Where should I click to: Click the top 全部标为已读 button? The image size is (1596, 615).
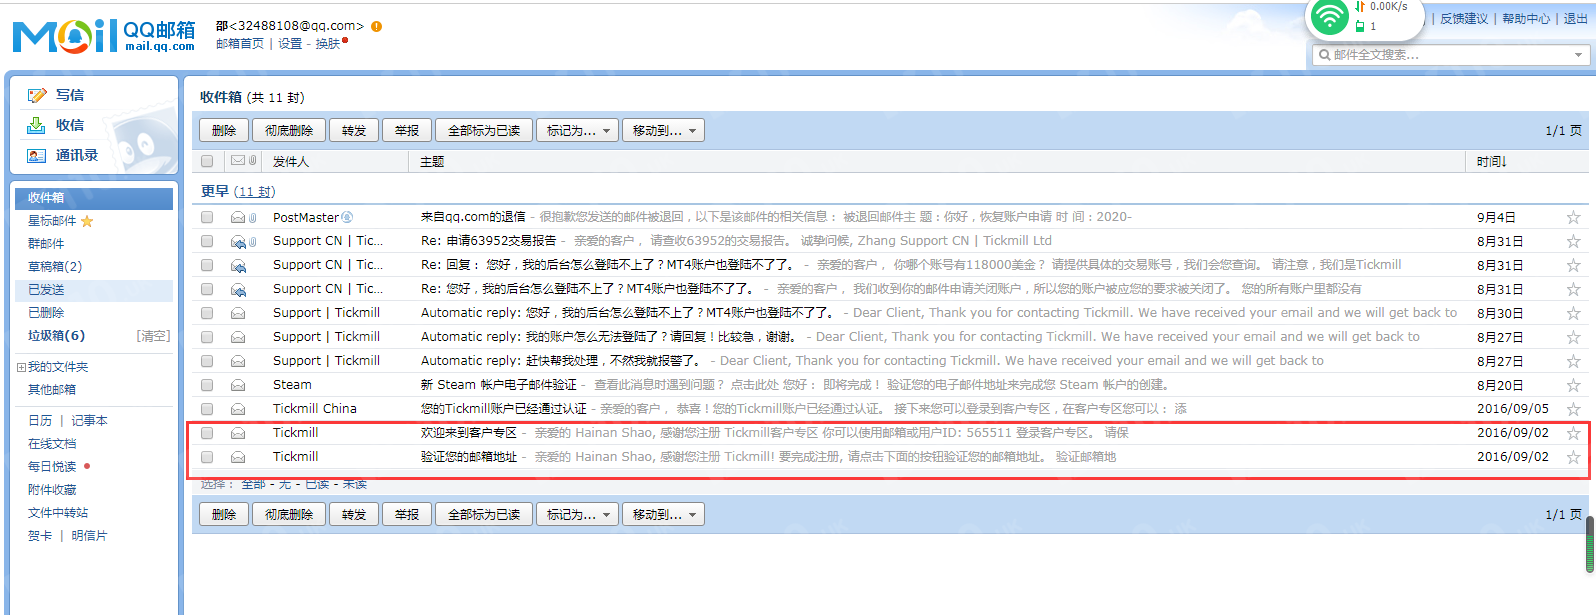(484, 131)
